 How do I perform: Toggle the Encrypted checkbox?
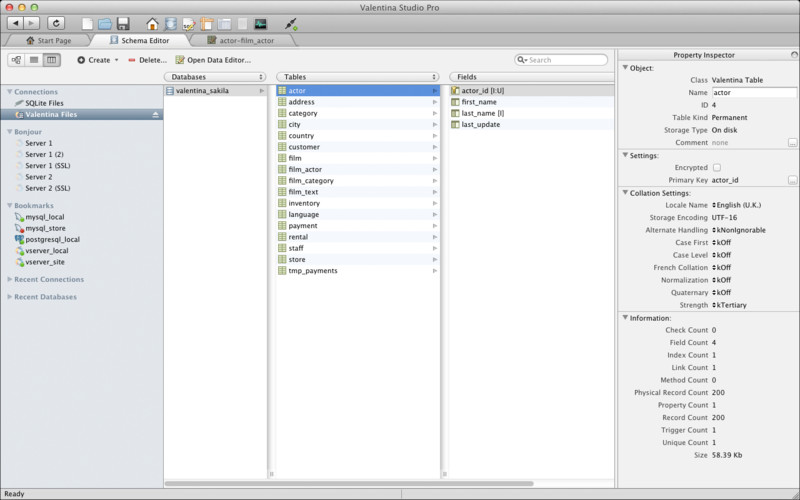[716, 167]
